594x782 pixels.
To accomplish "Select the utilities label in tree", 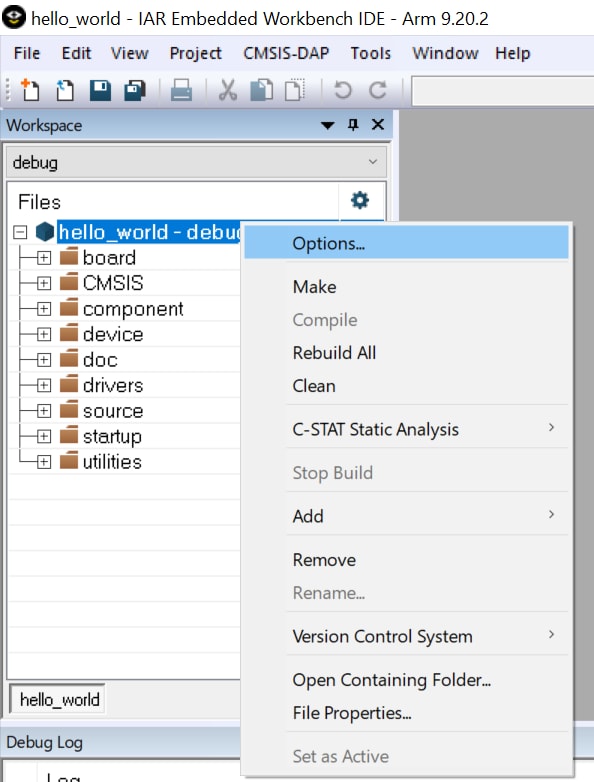I will click(112, 461).
